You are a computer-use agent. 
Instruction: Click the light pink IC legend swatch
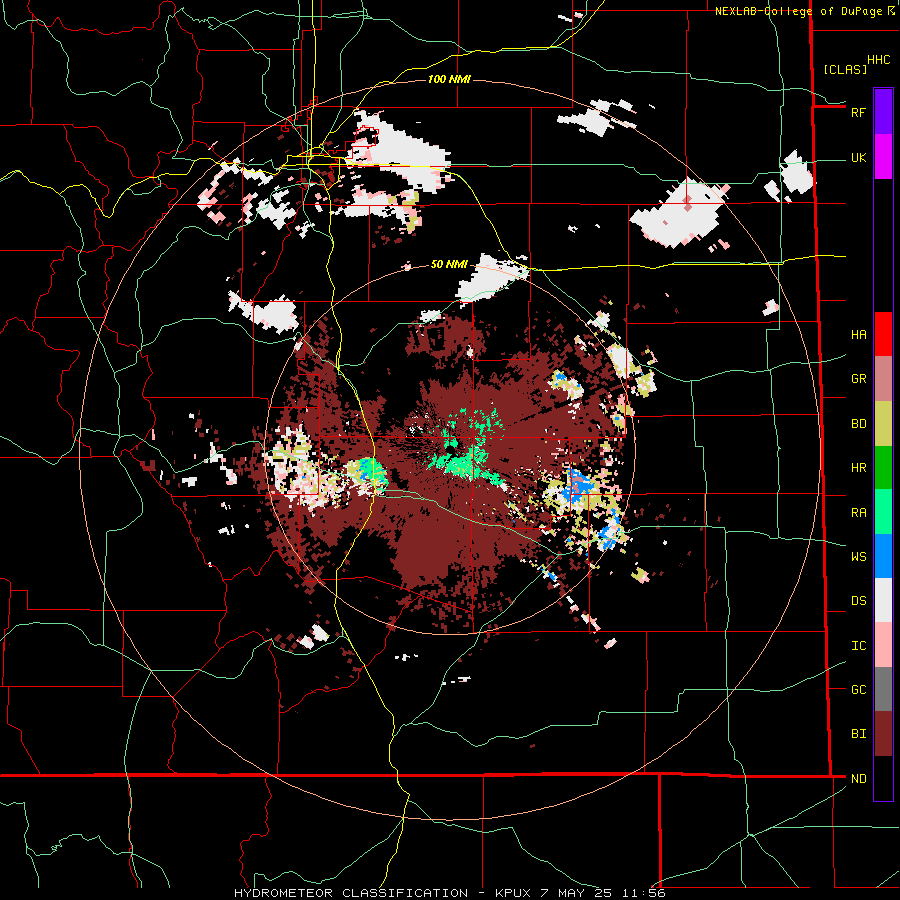point(883,645)
